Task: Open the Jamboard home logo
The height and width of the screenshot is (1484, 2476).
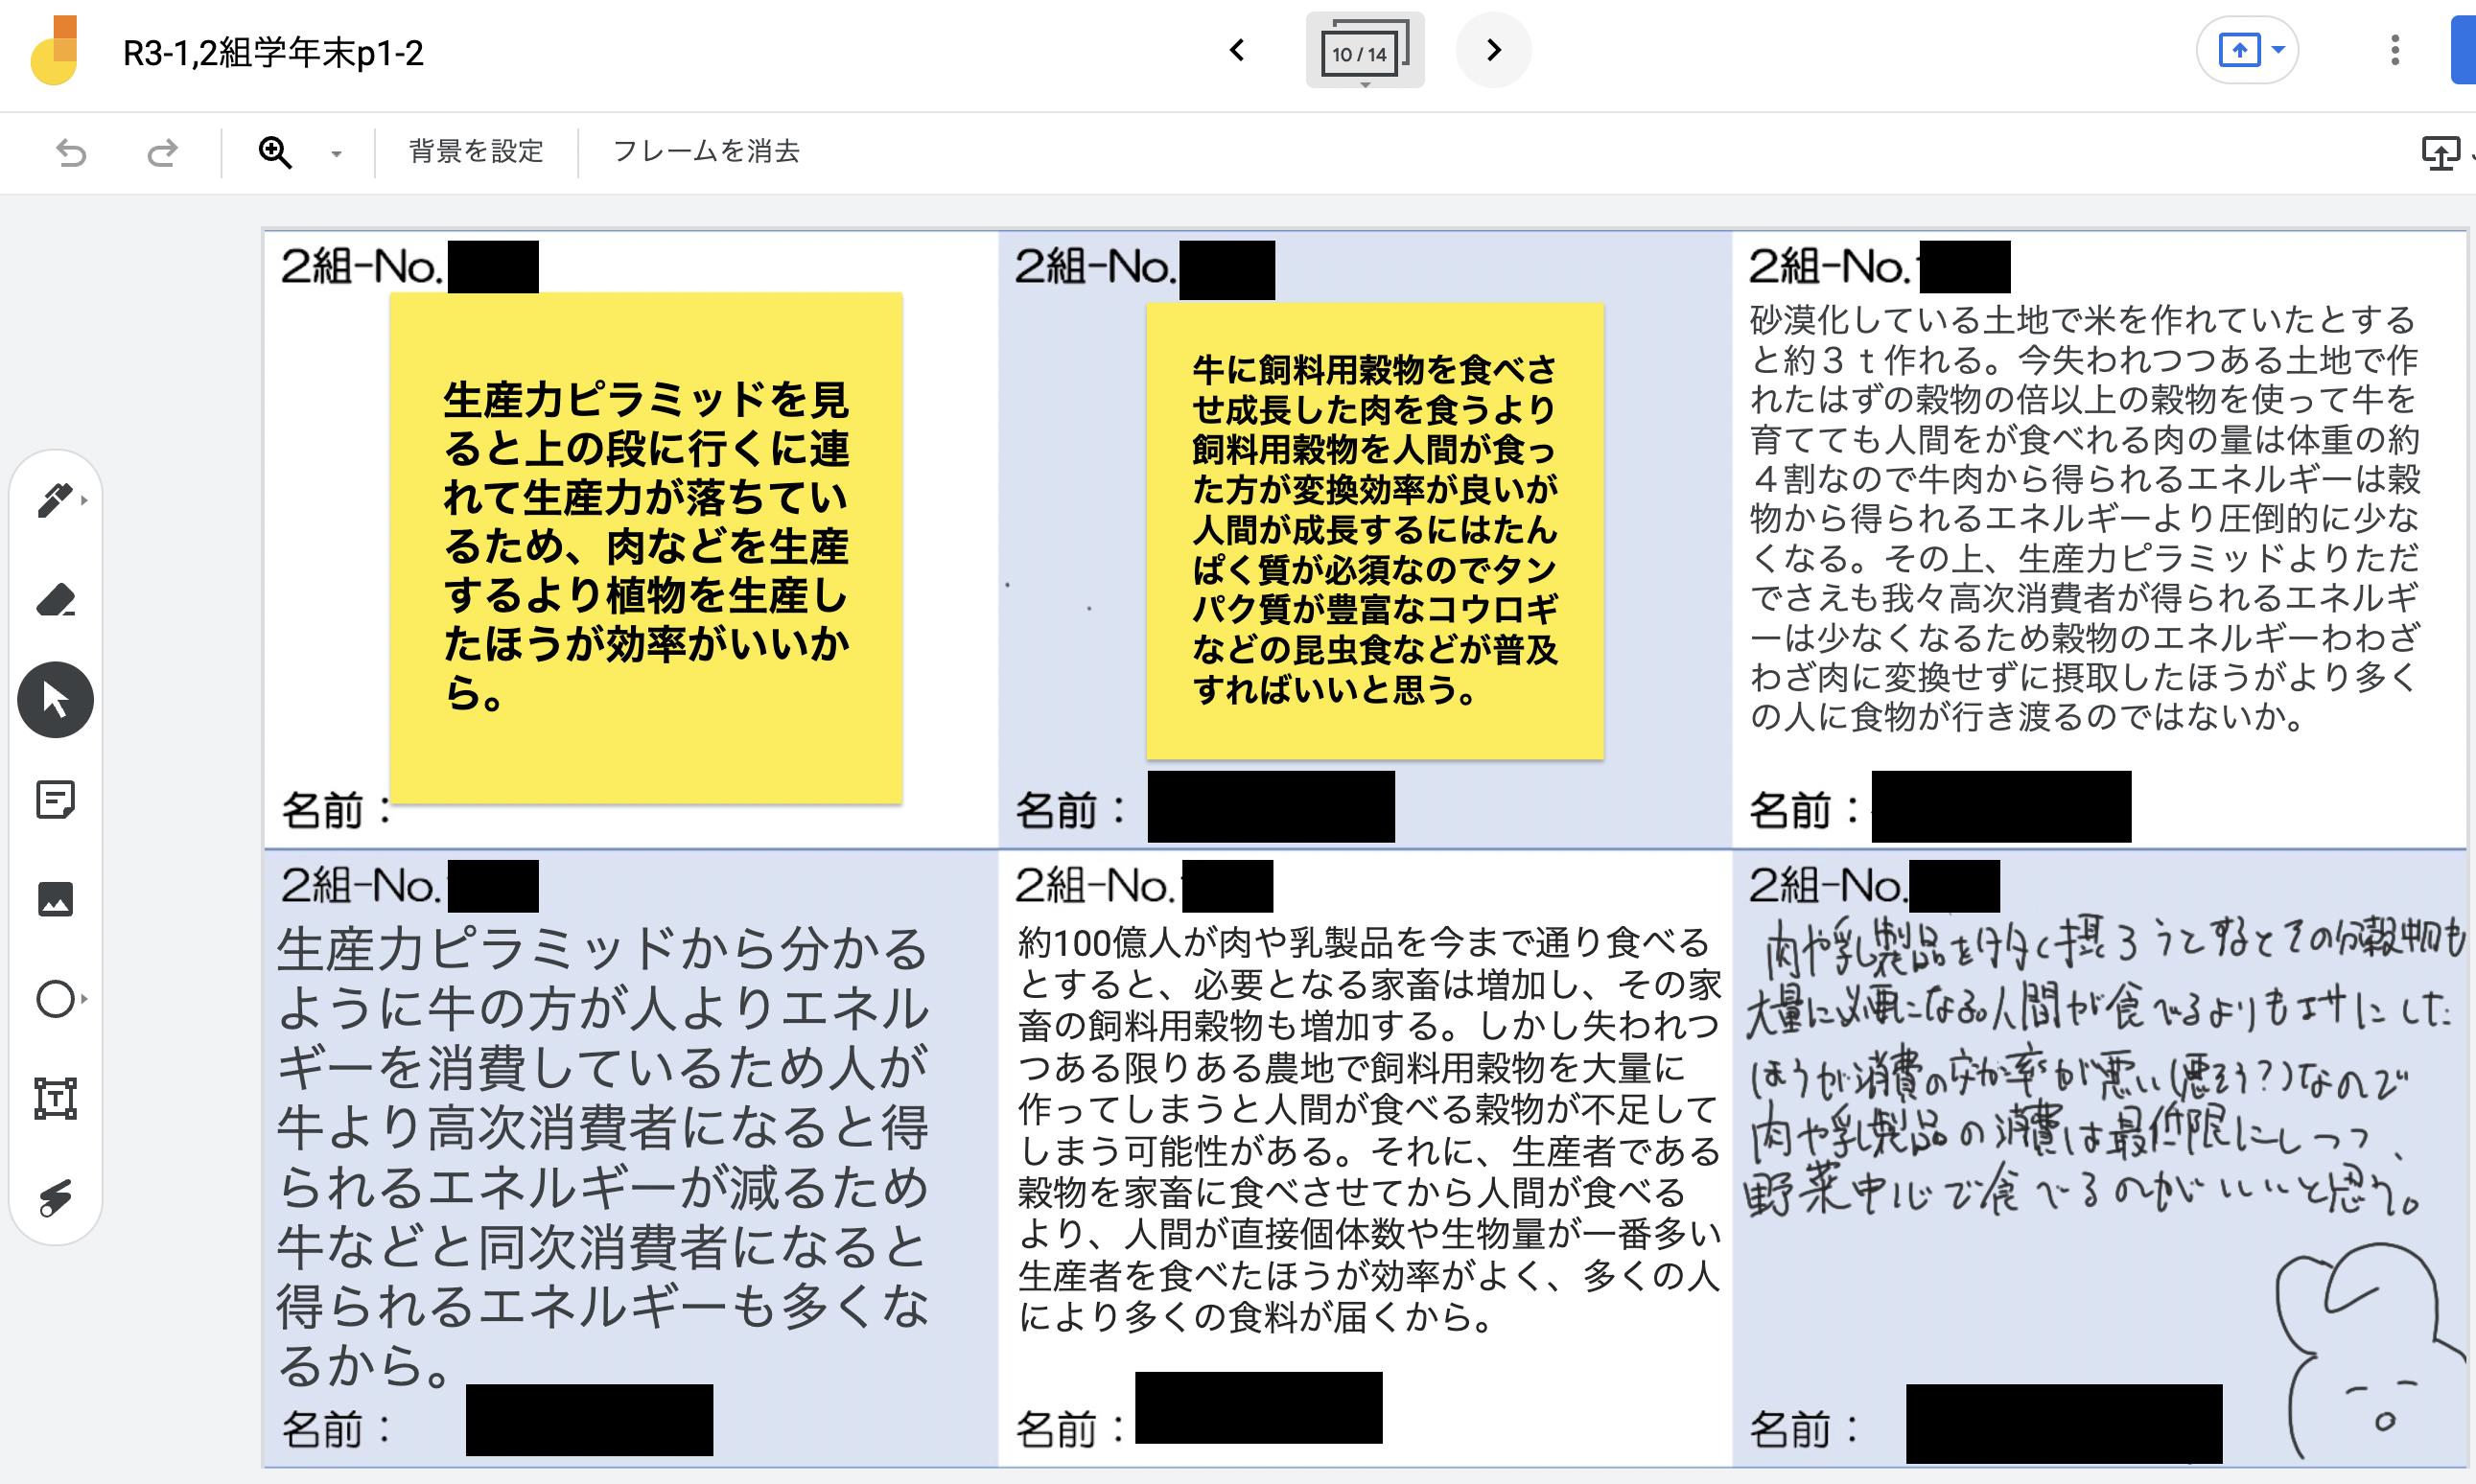Action: (x=55, y=51)
